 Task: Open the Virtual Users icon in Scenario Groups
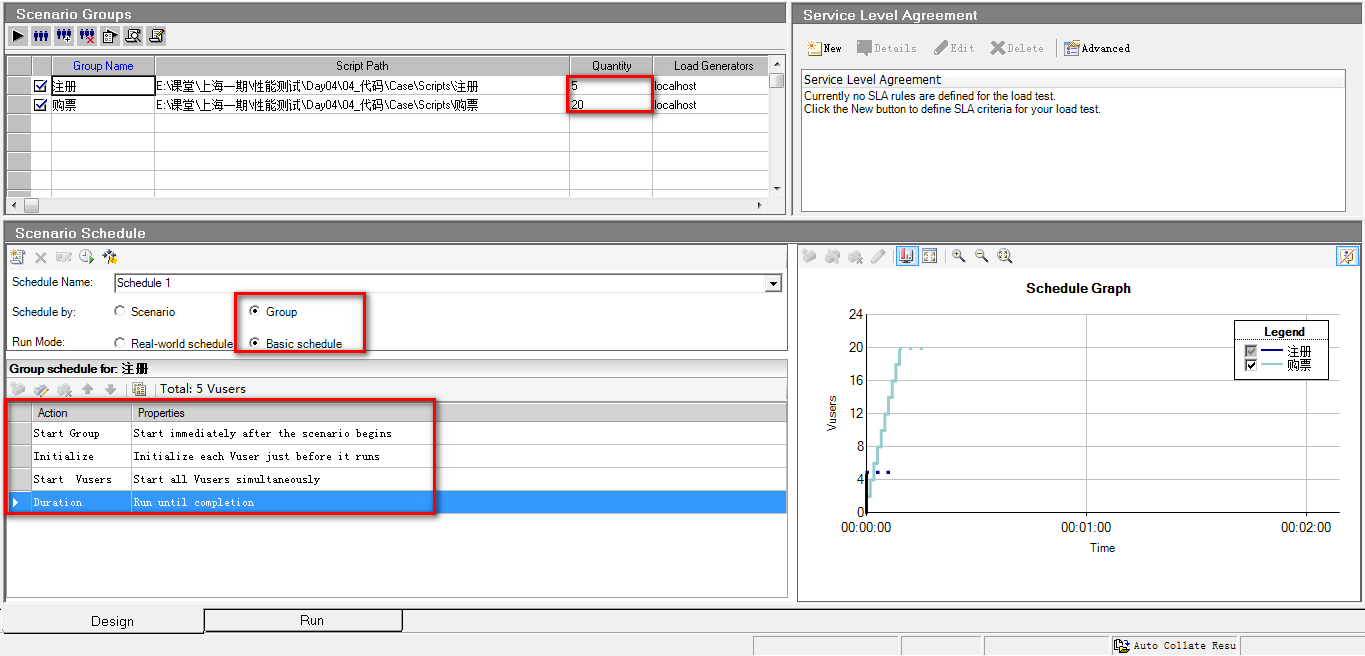tap(41, 36)
